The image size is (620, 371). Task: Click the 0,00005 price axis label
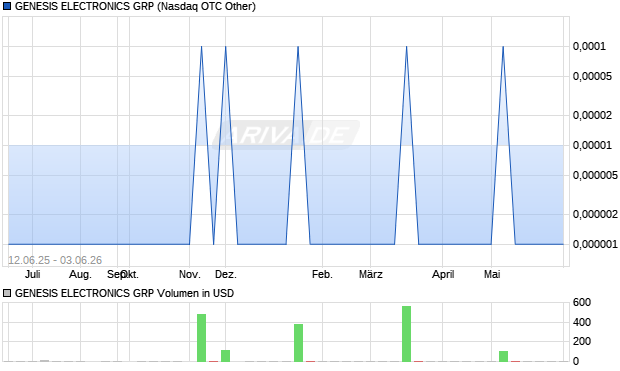(592, 76)
